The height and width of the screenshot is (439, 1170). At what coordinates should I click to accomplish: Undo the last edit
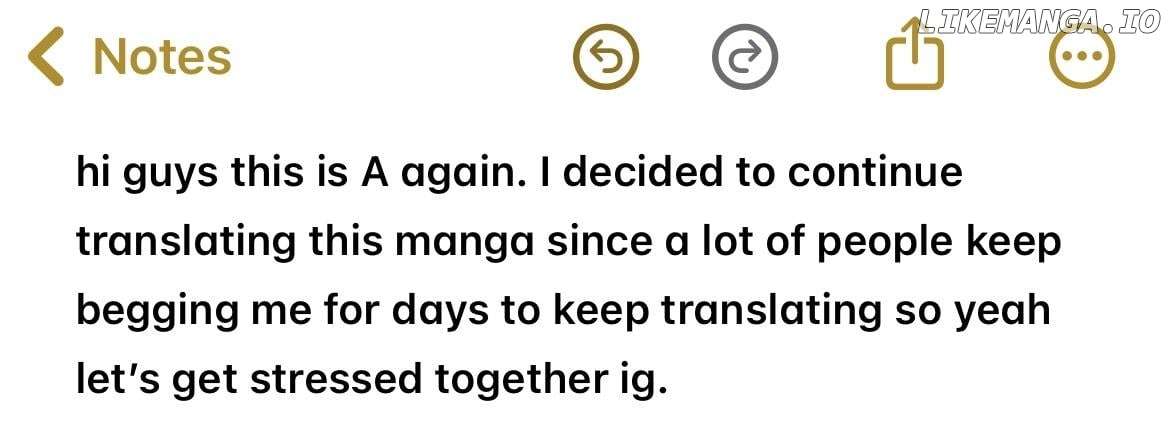coord(605,57)
